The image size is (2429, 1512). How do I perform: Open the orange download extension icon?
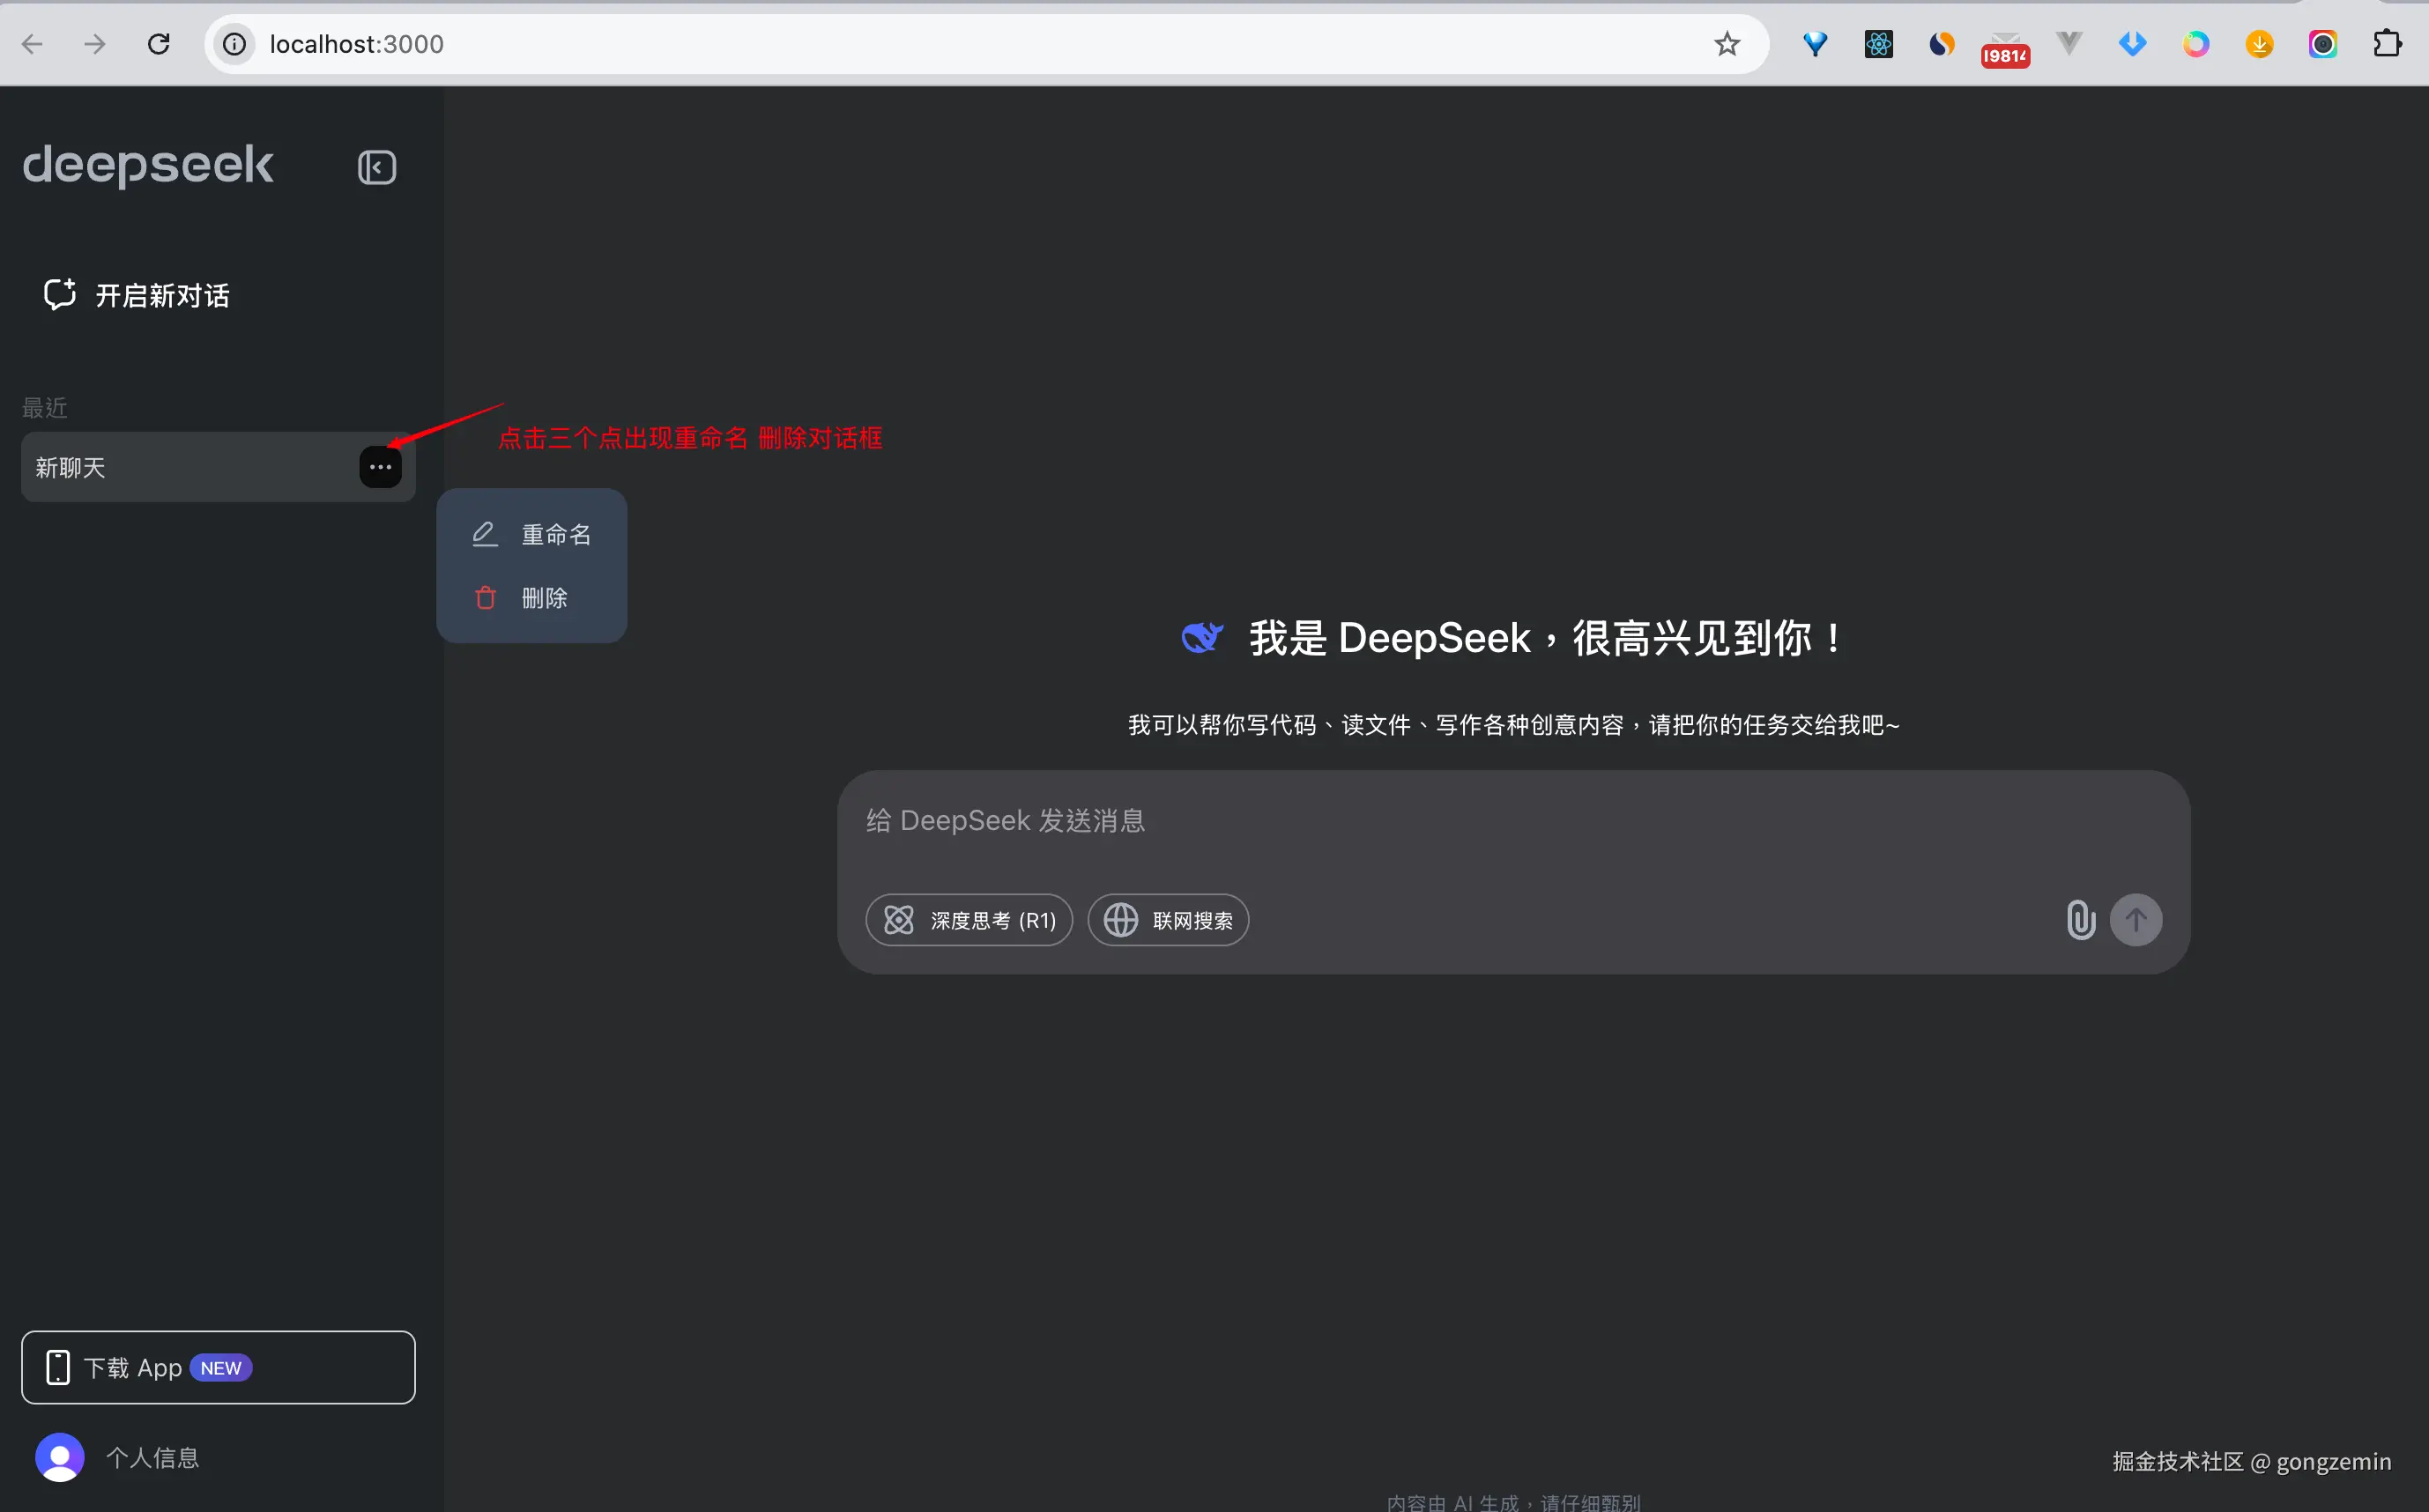2260,44
